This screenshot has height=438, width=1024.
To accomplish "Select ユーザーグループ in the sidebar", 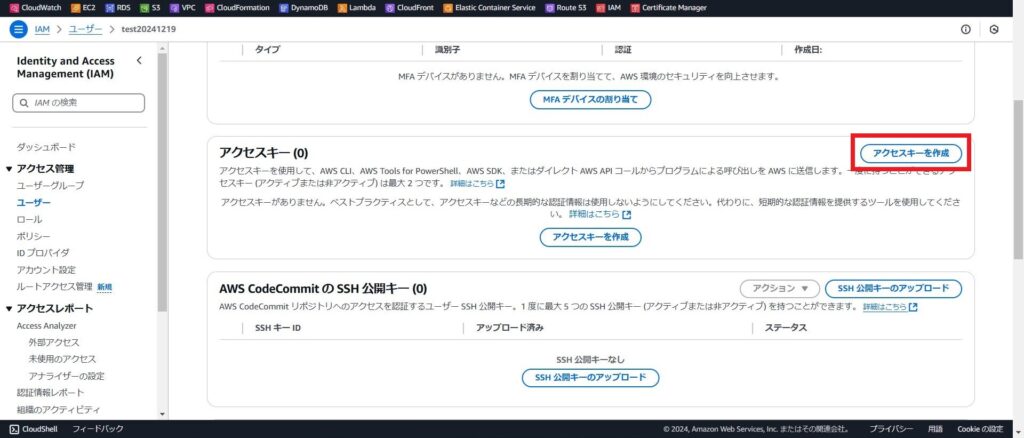I will pyautogui.click(x=50, y=186).
